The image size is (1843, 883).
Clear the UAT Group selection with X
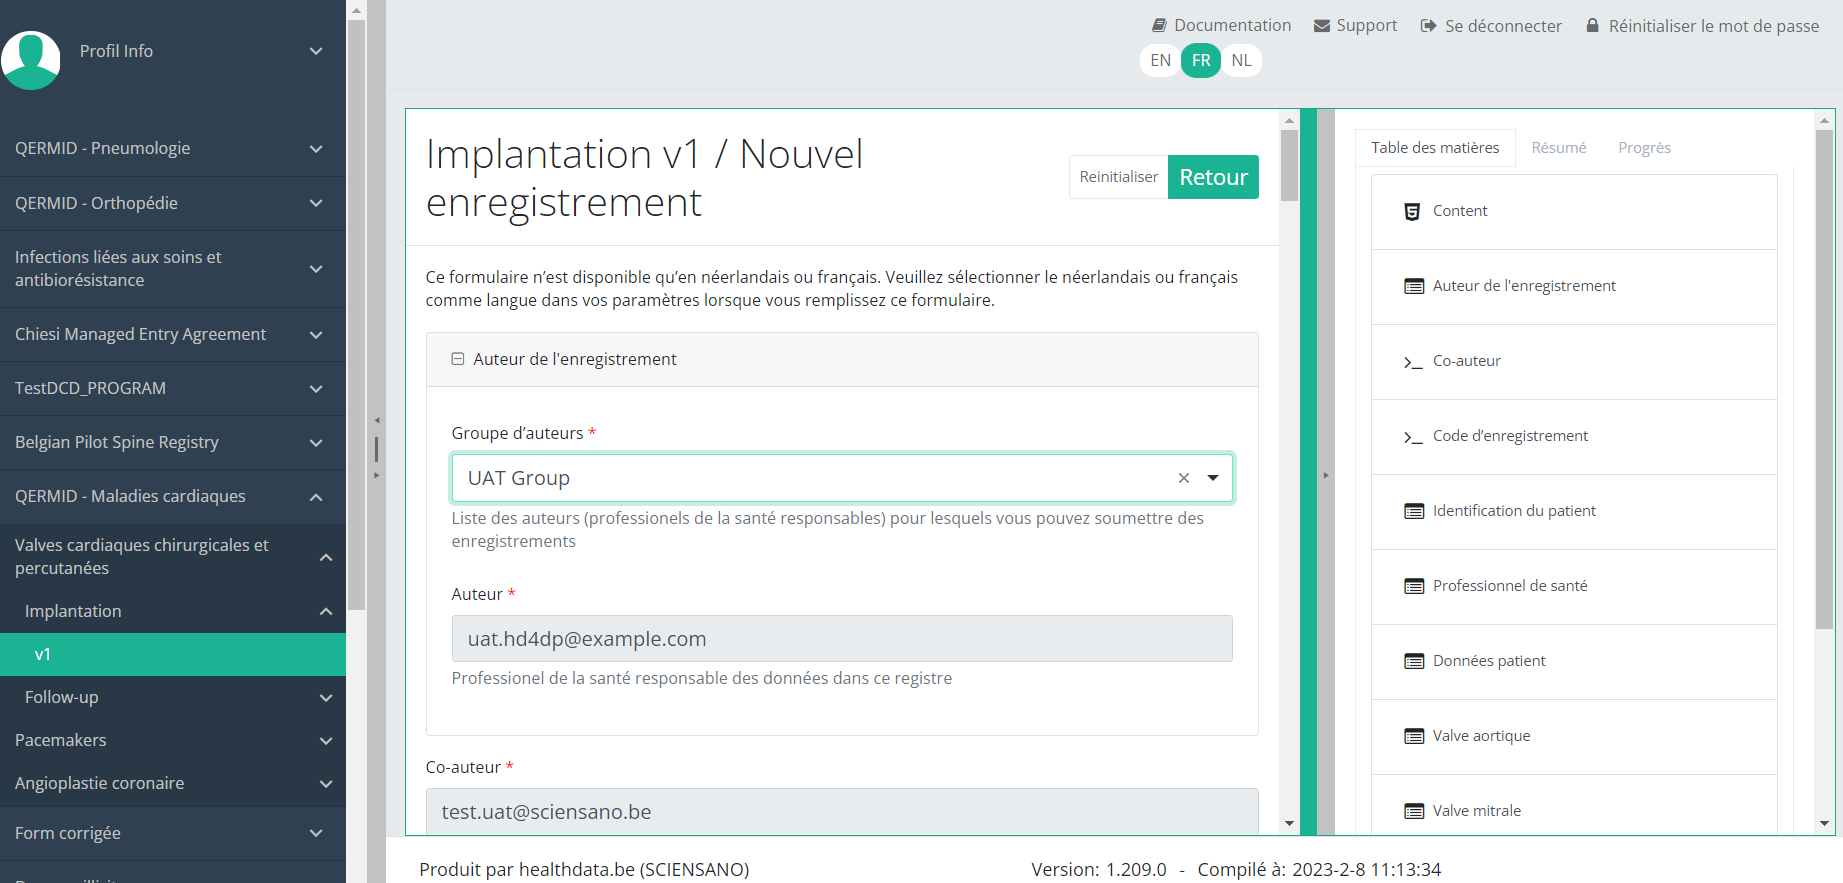1183,478
